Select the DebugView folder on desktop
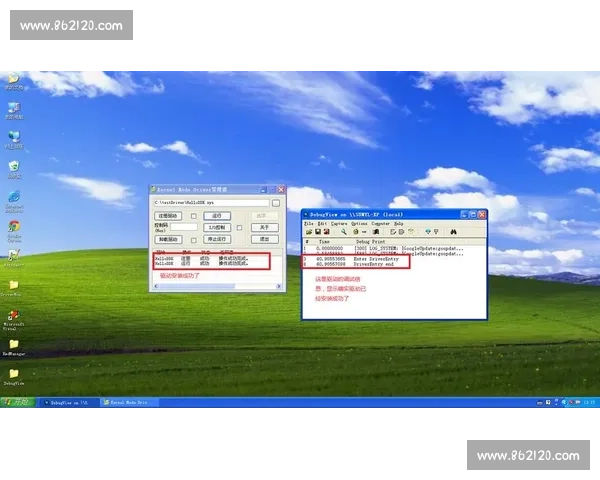The image size is (600, 480). pyautogui.click(x=14, y=377)
